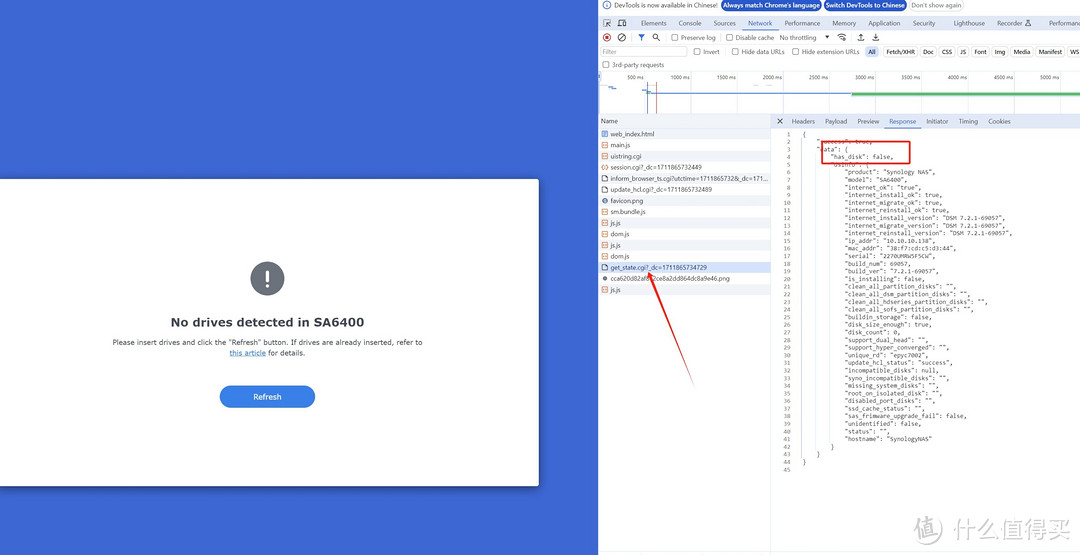
Task: Switch to the Sources tab
Action: [x=725, y=23]
